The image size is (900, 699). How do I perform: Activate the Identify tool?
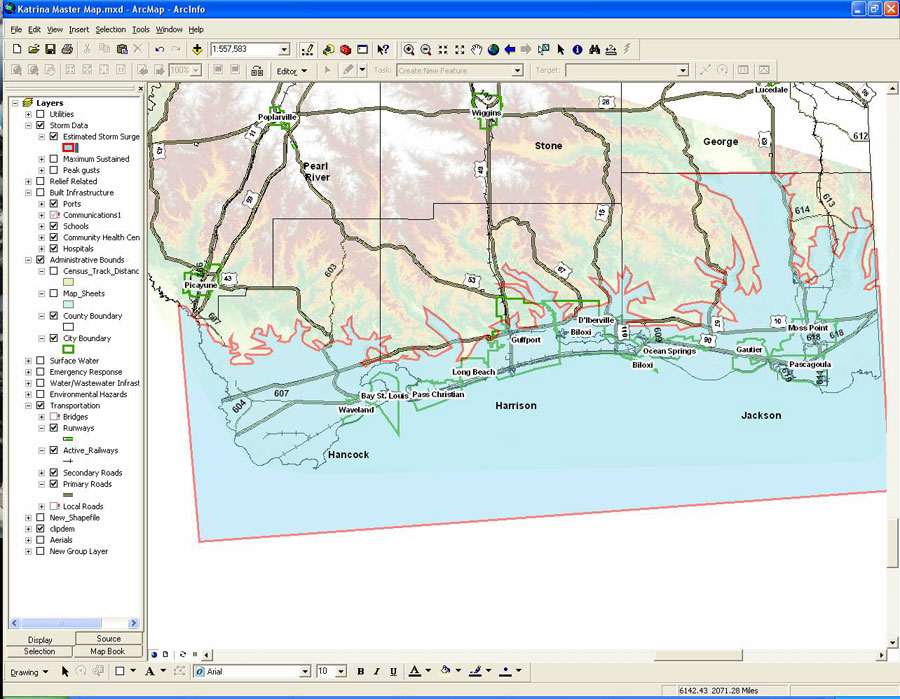tap(577, 50)
